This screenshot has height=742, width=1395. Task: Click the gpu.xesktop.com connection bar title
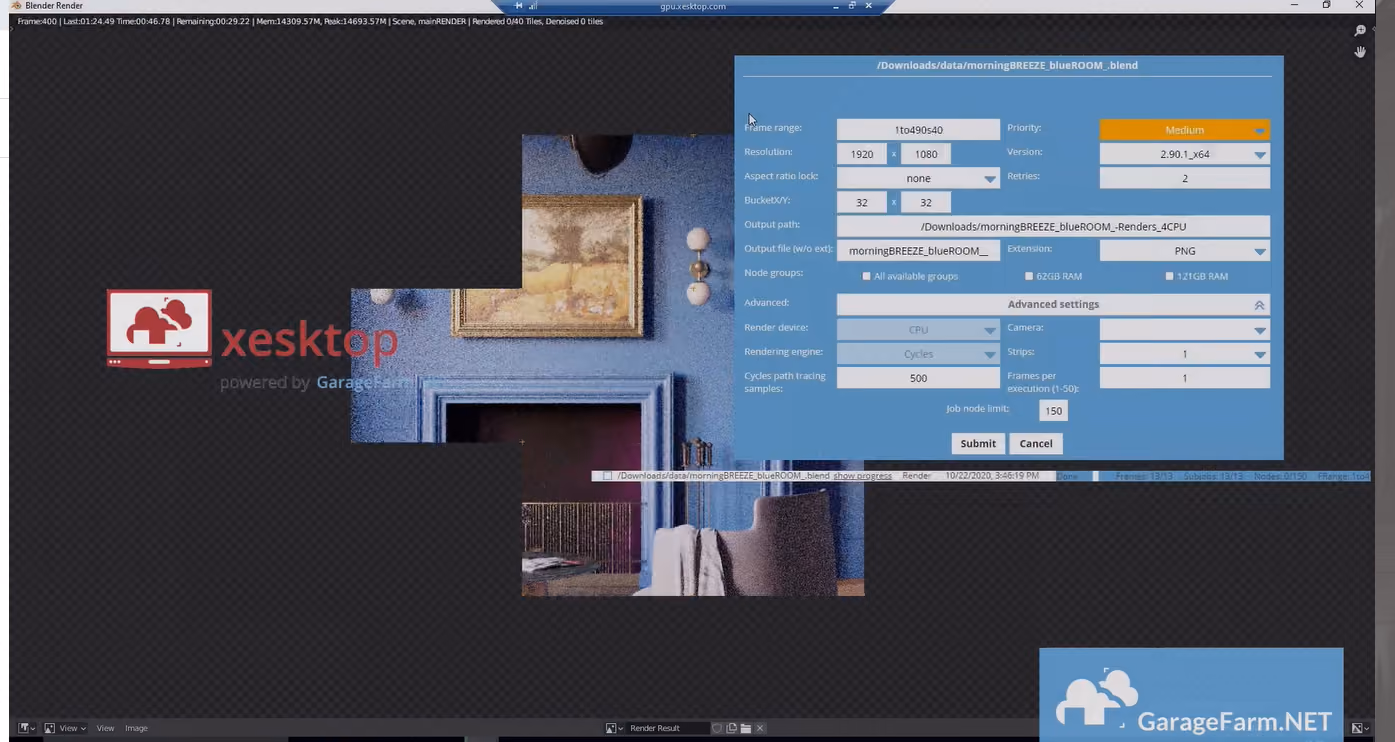click(x=693, y=6)
